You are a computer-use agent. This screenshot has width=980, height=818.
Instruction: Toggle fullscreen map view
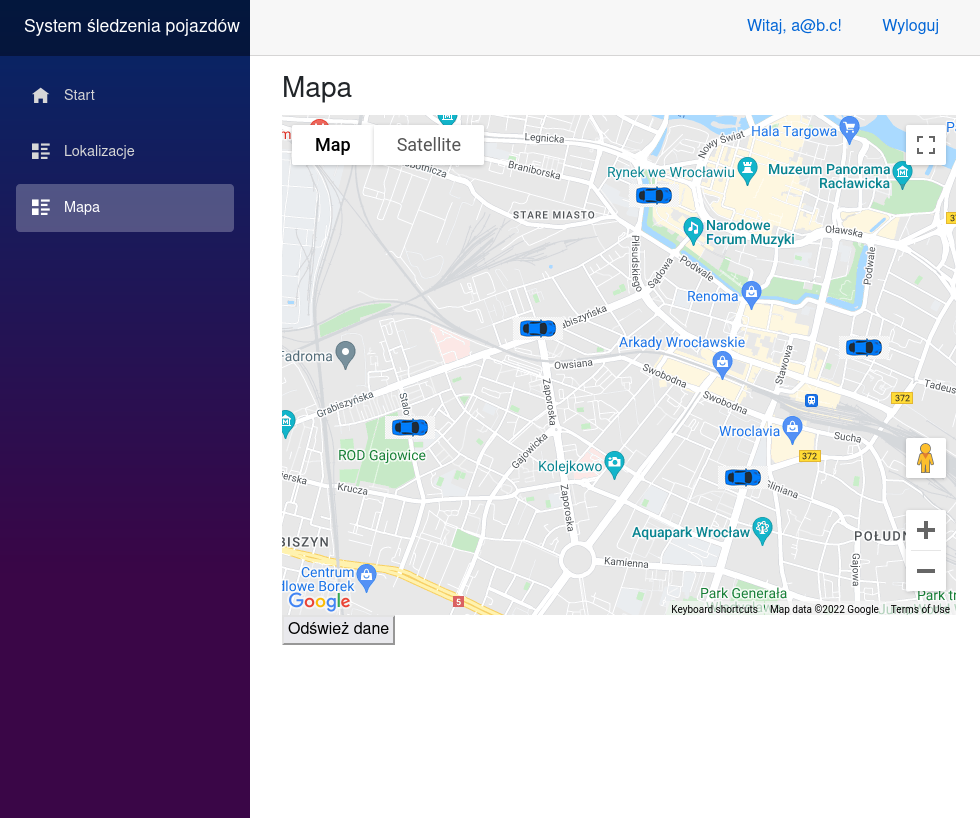(925, 145)
